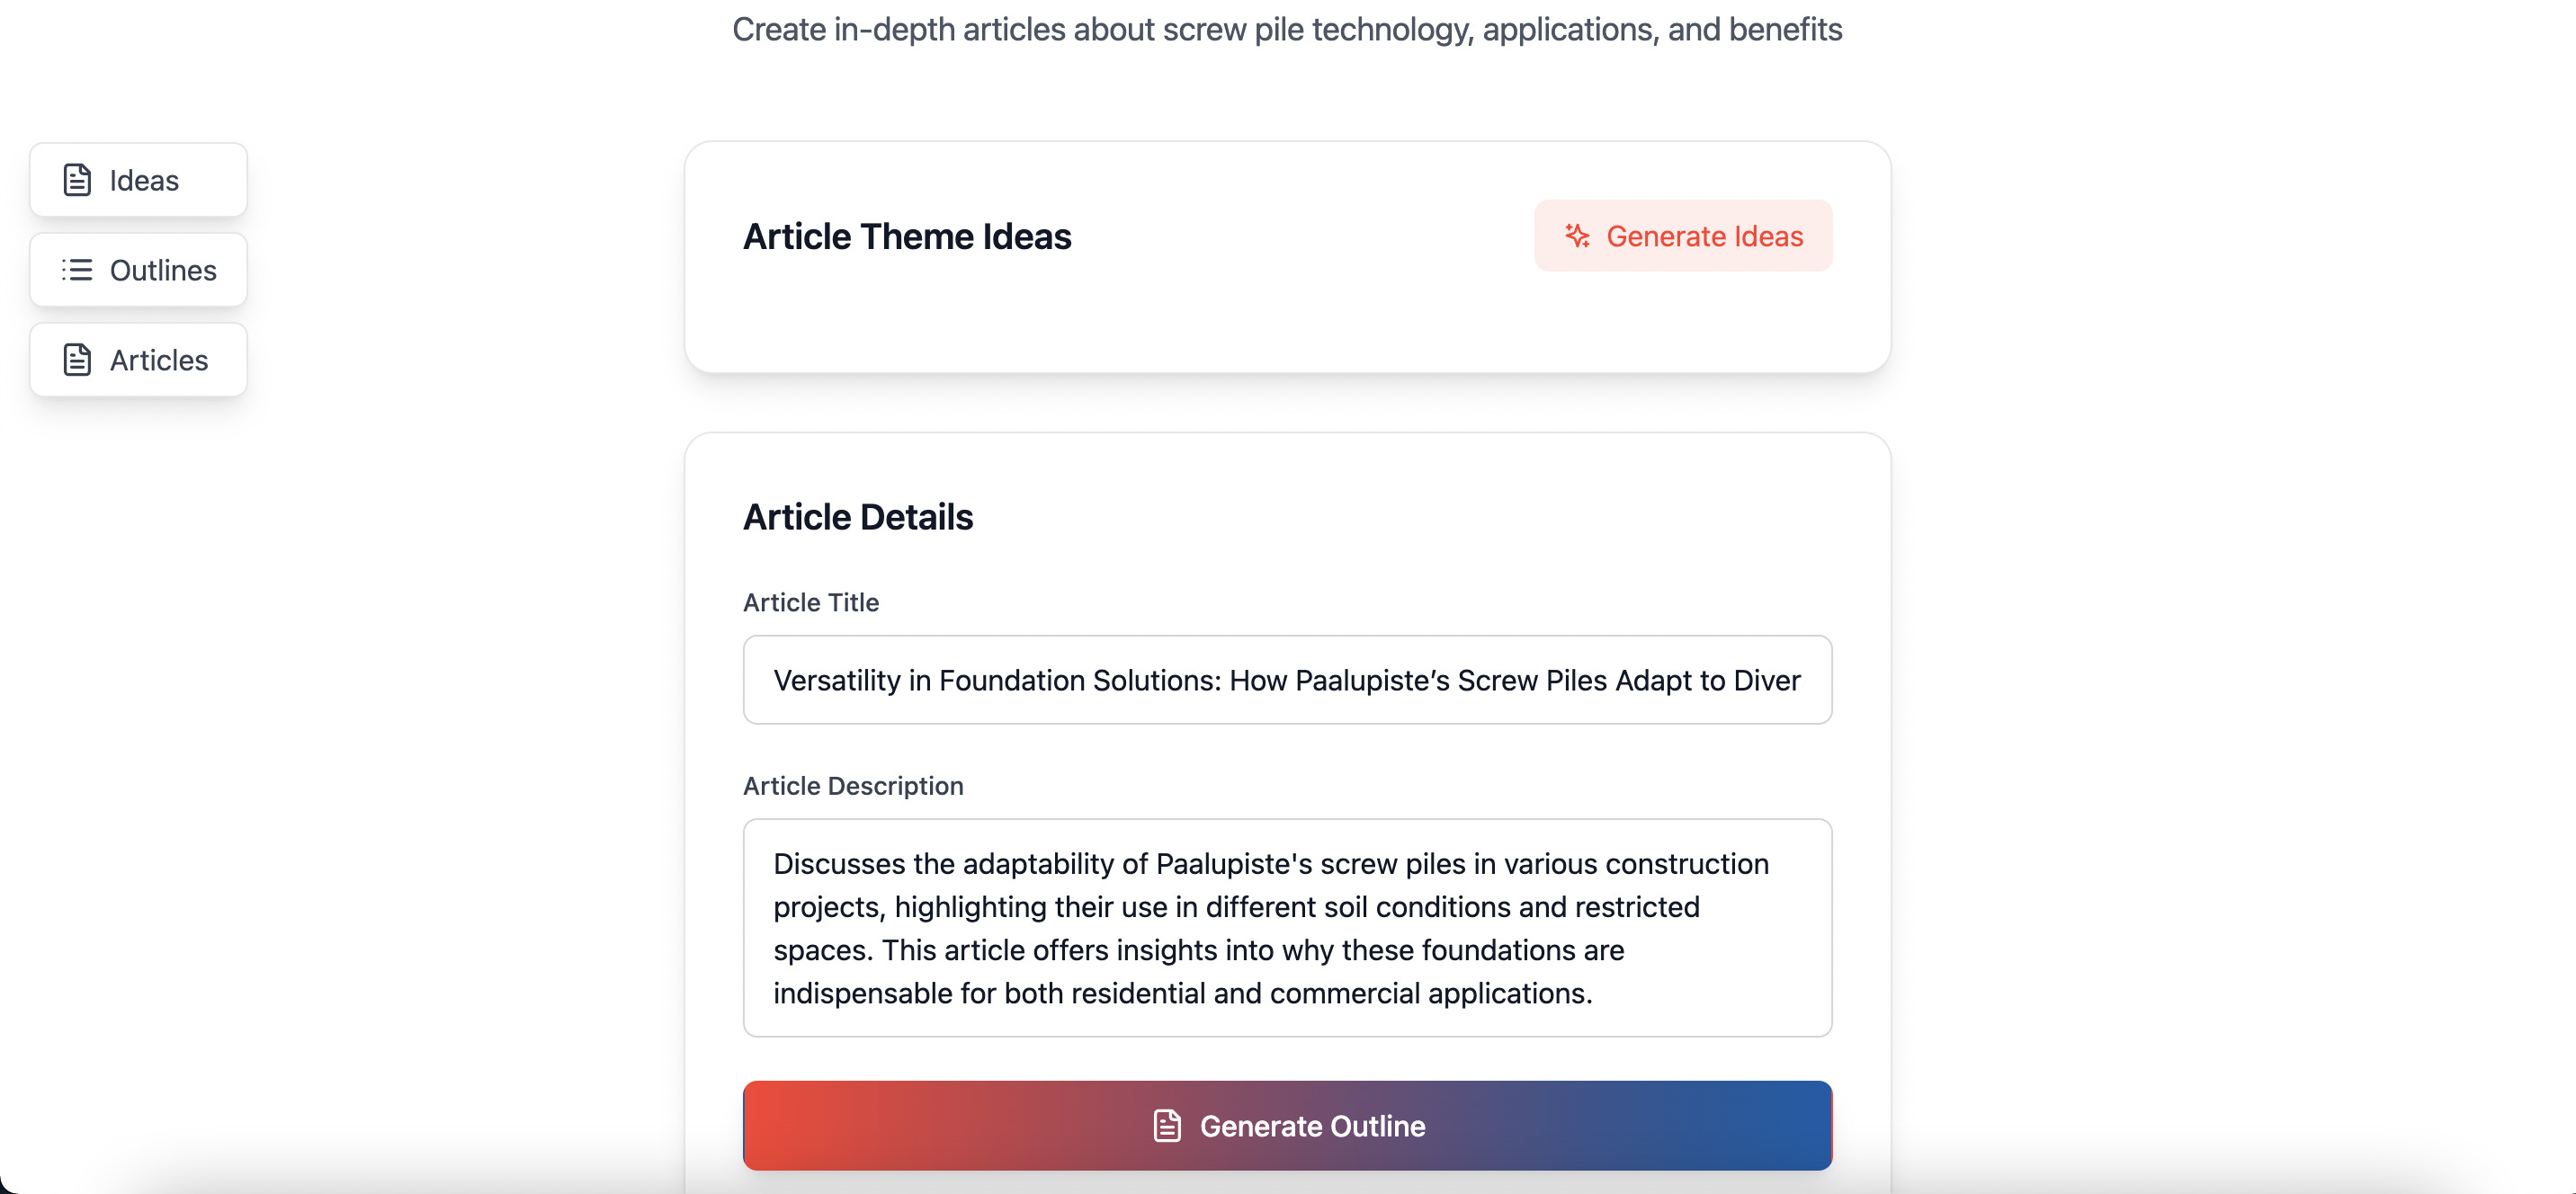
Task: Click the Article Description field label
Action: point(853,786)
